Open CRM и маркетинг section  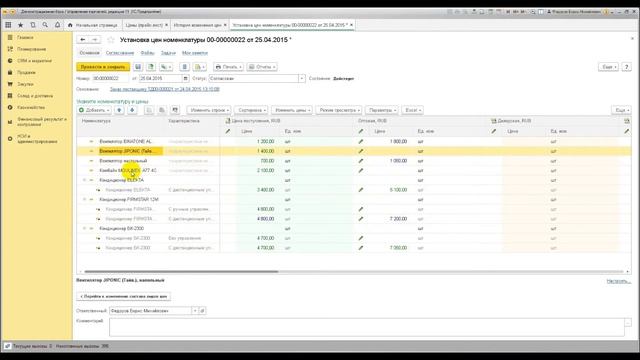tap(34, 61)
